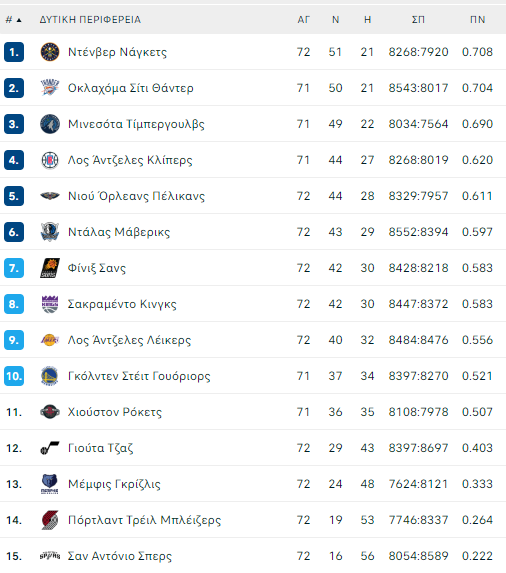
Task: Click the Golden State Warriors logo
Action: (50, 376)
